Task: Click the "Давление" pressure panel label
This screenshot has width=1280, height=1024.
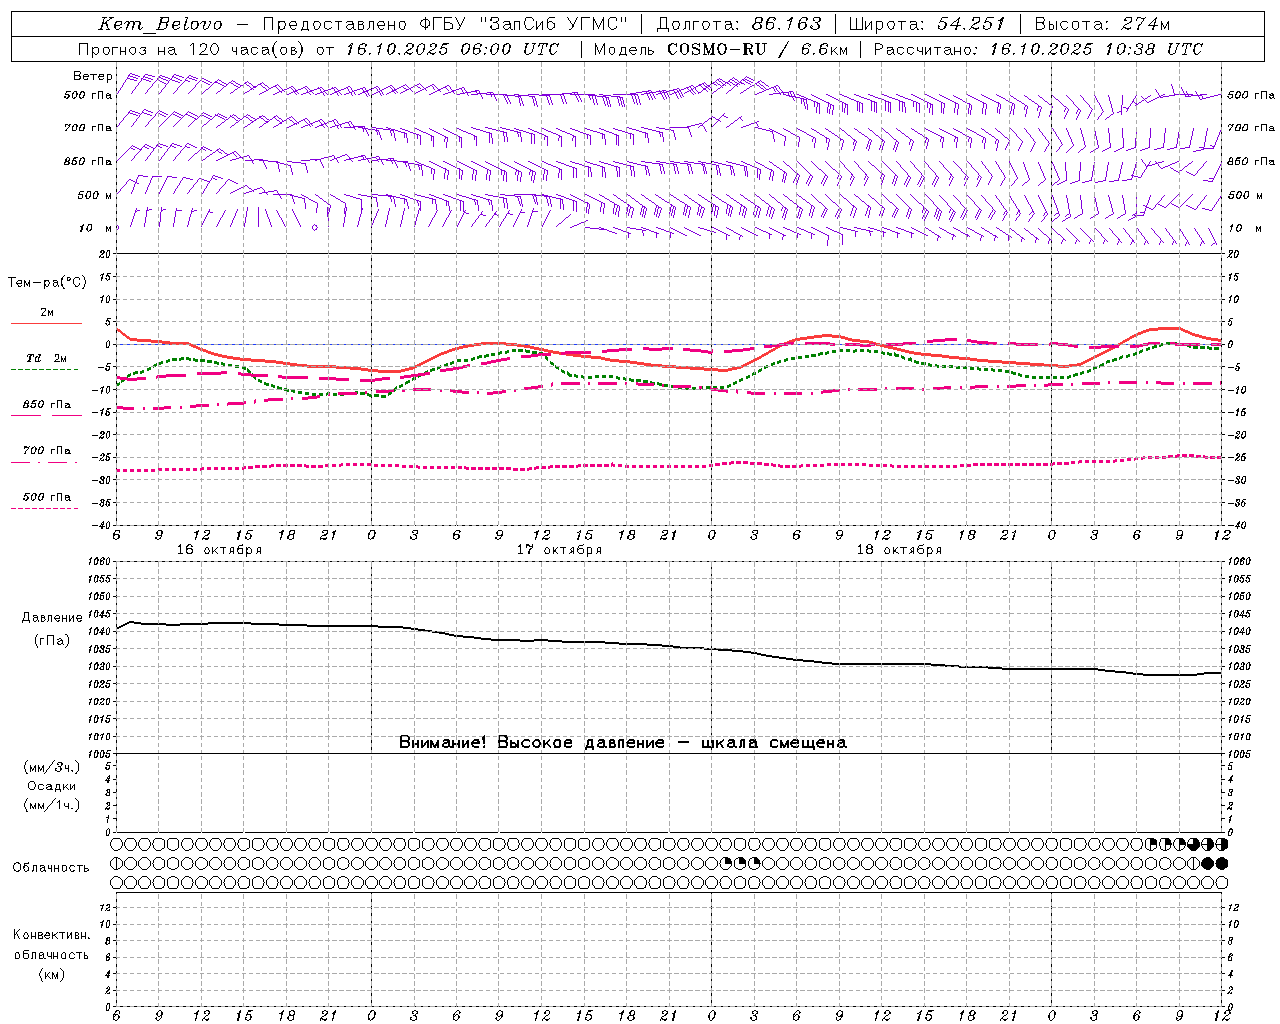Action: [51, 618]
